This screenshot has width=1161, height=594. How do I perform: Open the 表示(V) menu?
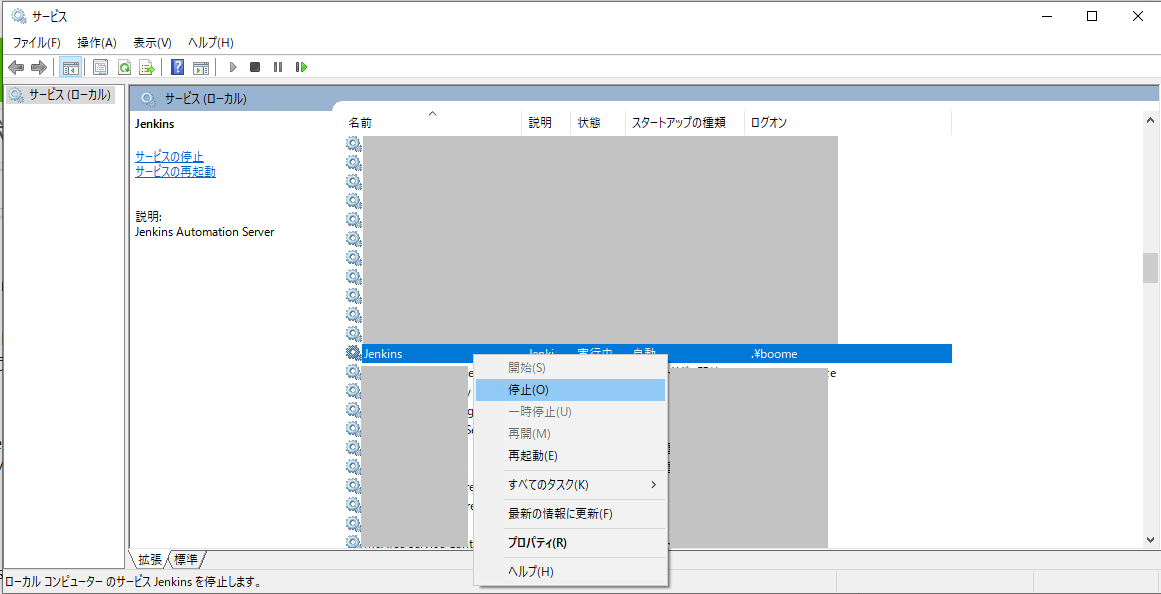point(153,43)
